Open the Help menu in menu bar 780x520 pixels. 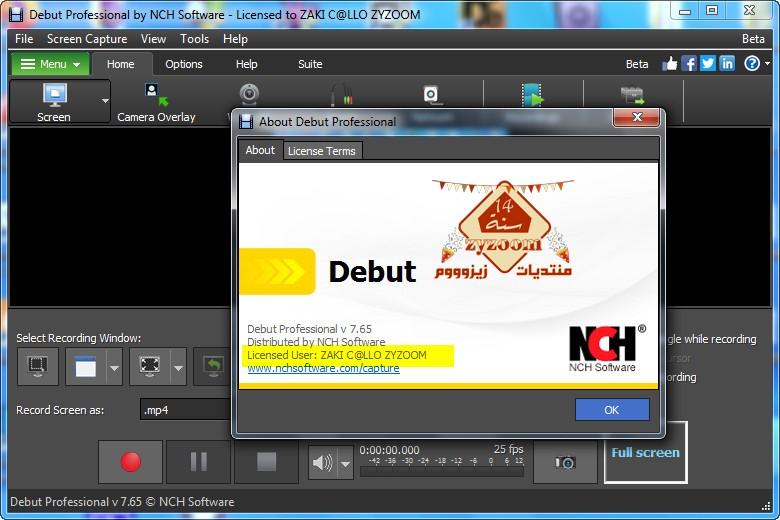point(235,39)
